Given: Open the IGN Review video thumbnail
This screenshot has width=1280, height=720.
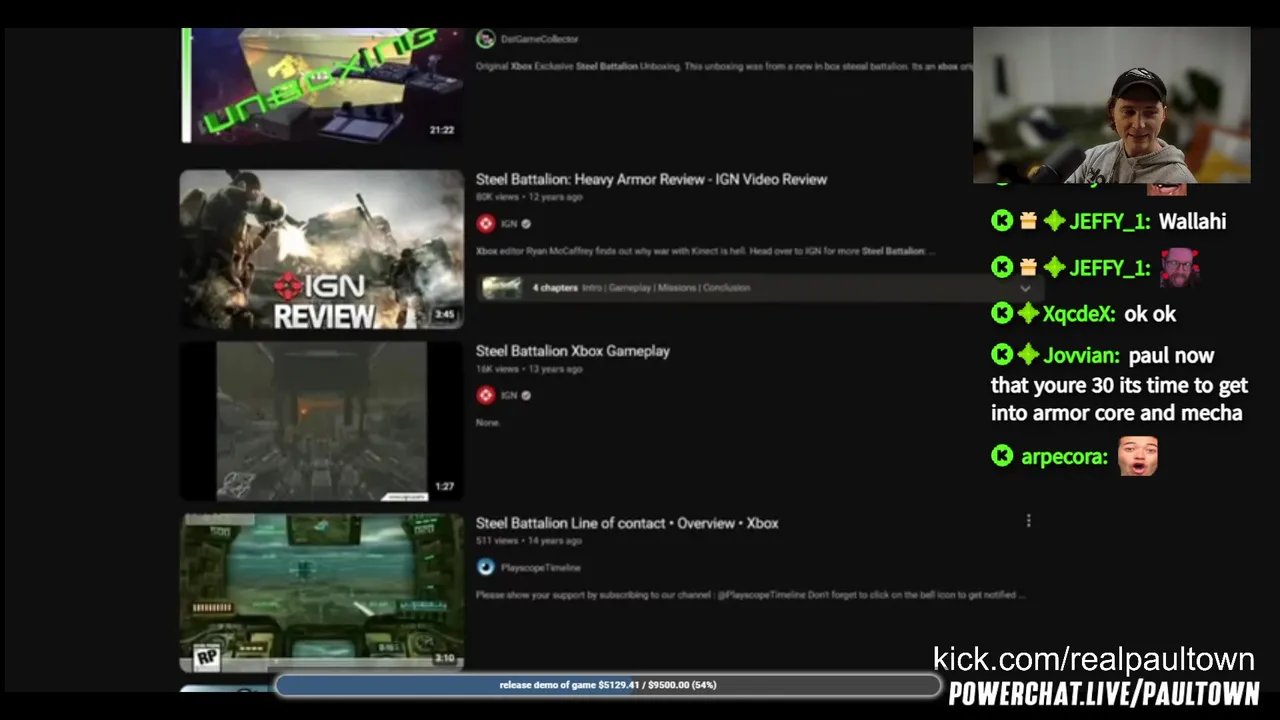Looking at the screenshot, I should [322, 249].
